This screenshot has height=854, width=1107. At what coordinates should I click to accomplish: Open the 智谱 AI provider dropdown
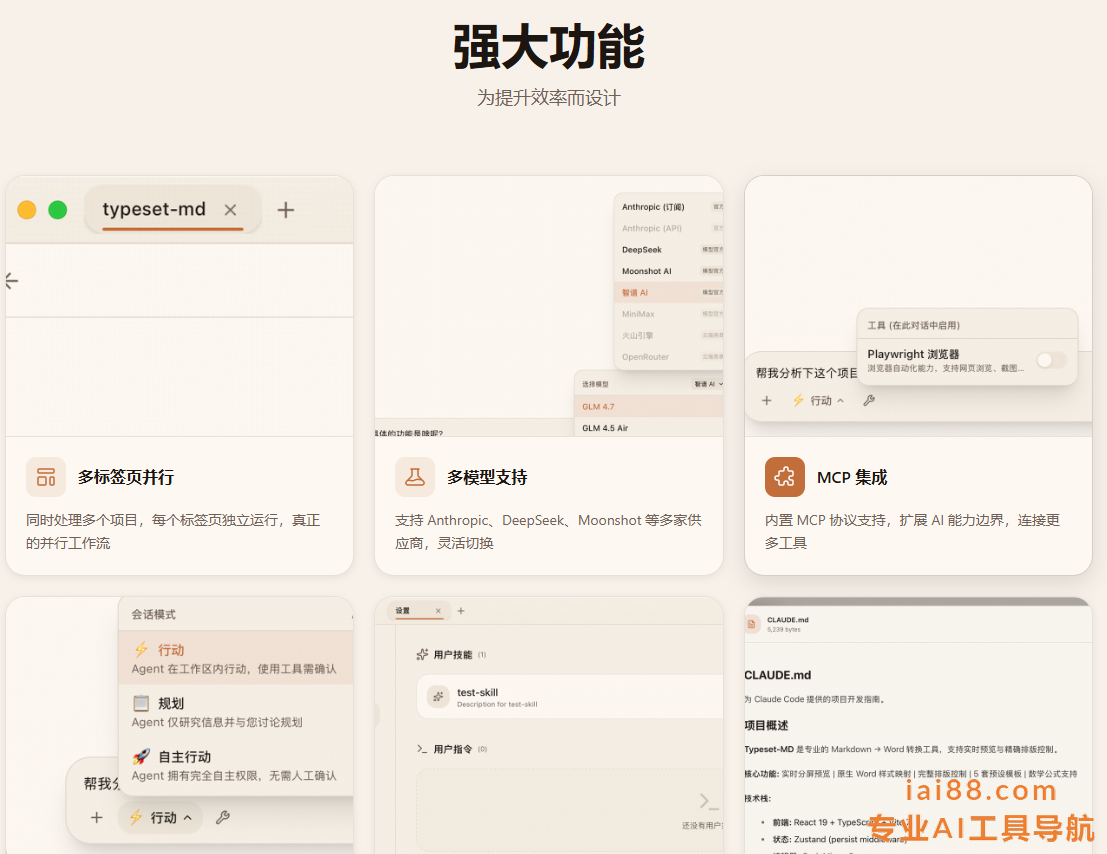pos(708,383)
